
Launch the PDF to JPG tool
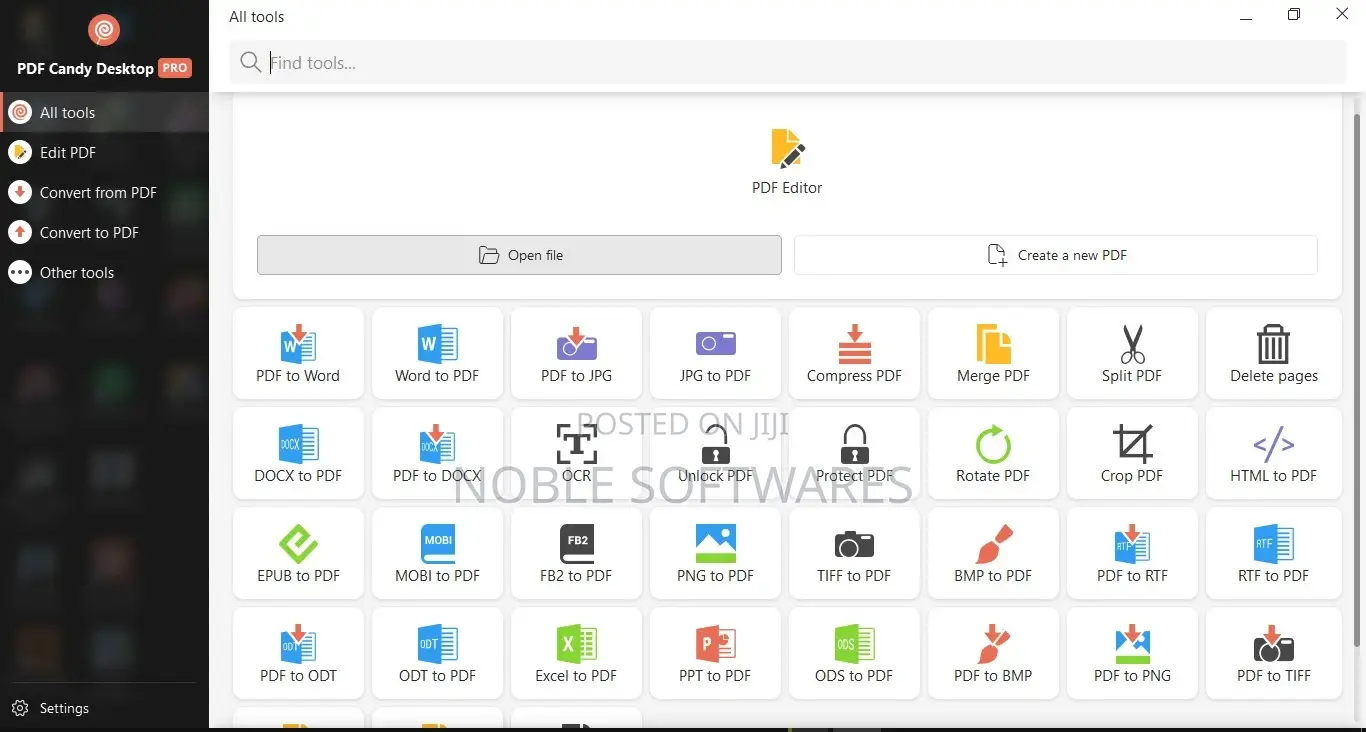(x=576, y=353)
